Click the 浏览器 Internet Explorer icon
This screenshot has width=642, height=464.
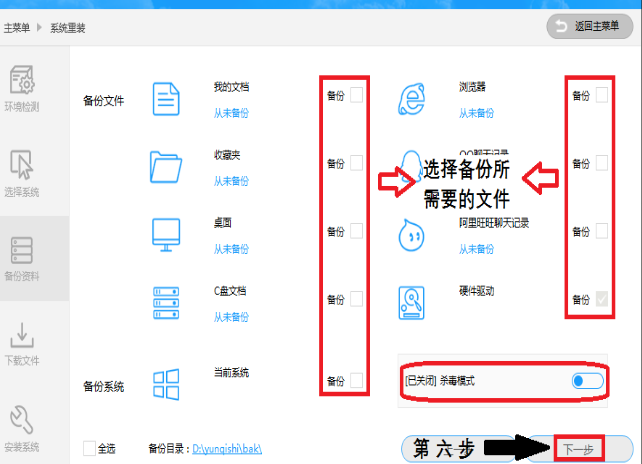pyautogui.click(x=411, y=99)
